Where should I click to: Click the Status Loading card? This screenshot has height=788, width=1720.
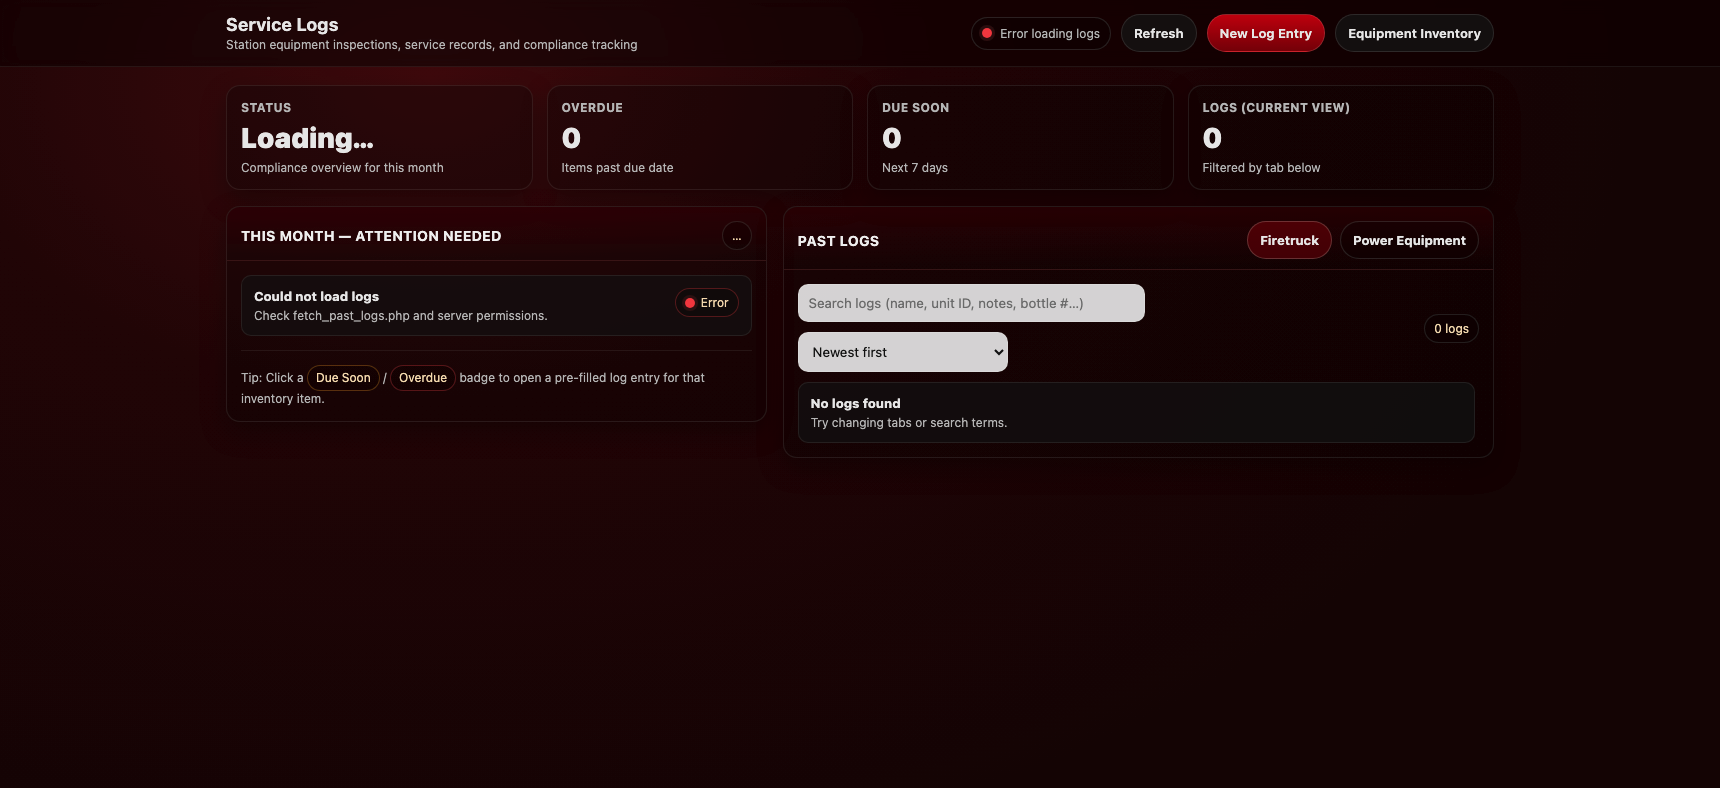point(379,137)
